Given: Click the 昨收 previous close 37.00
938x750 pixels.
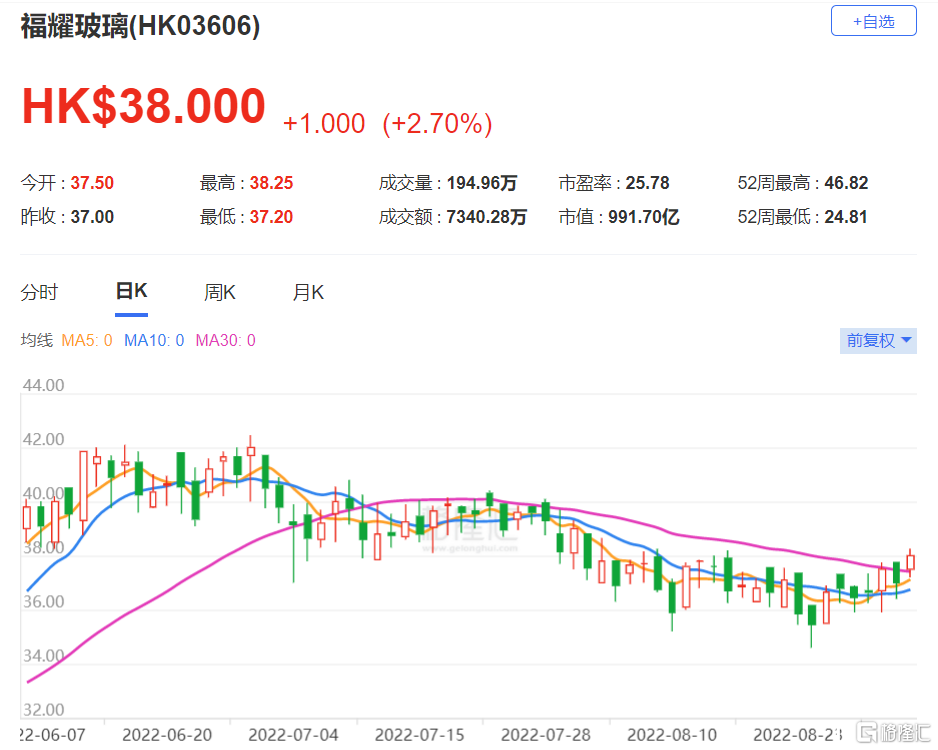Looking at the screenshot, I should [92, 217].
